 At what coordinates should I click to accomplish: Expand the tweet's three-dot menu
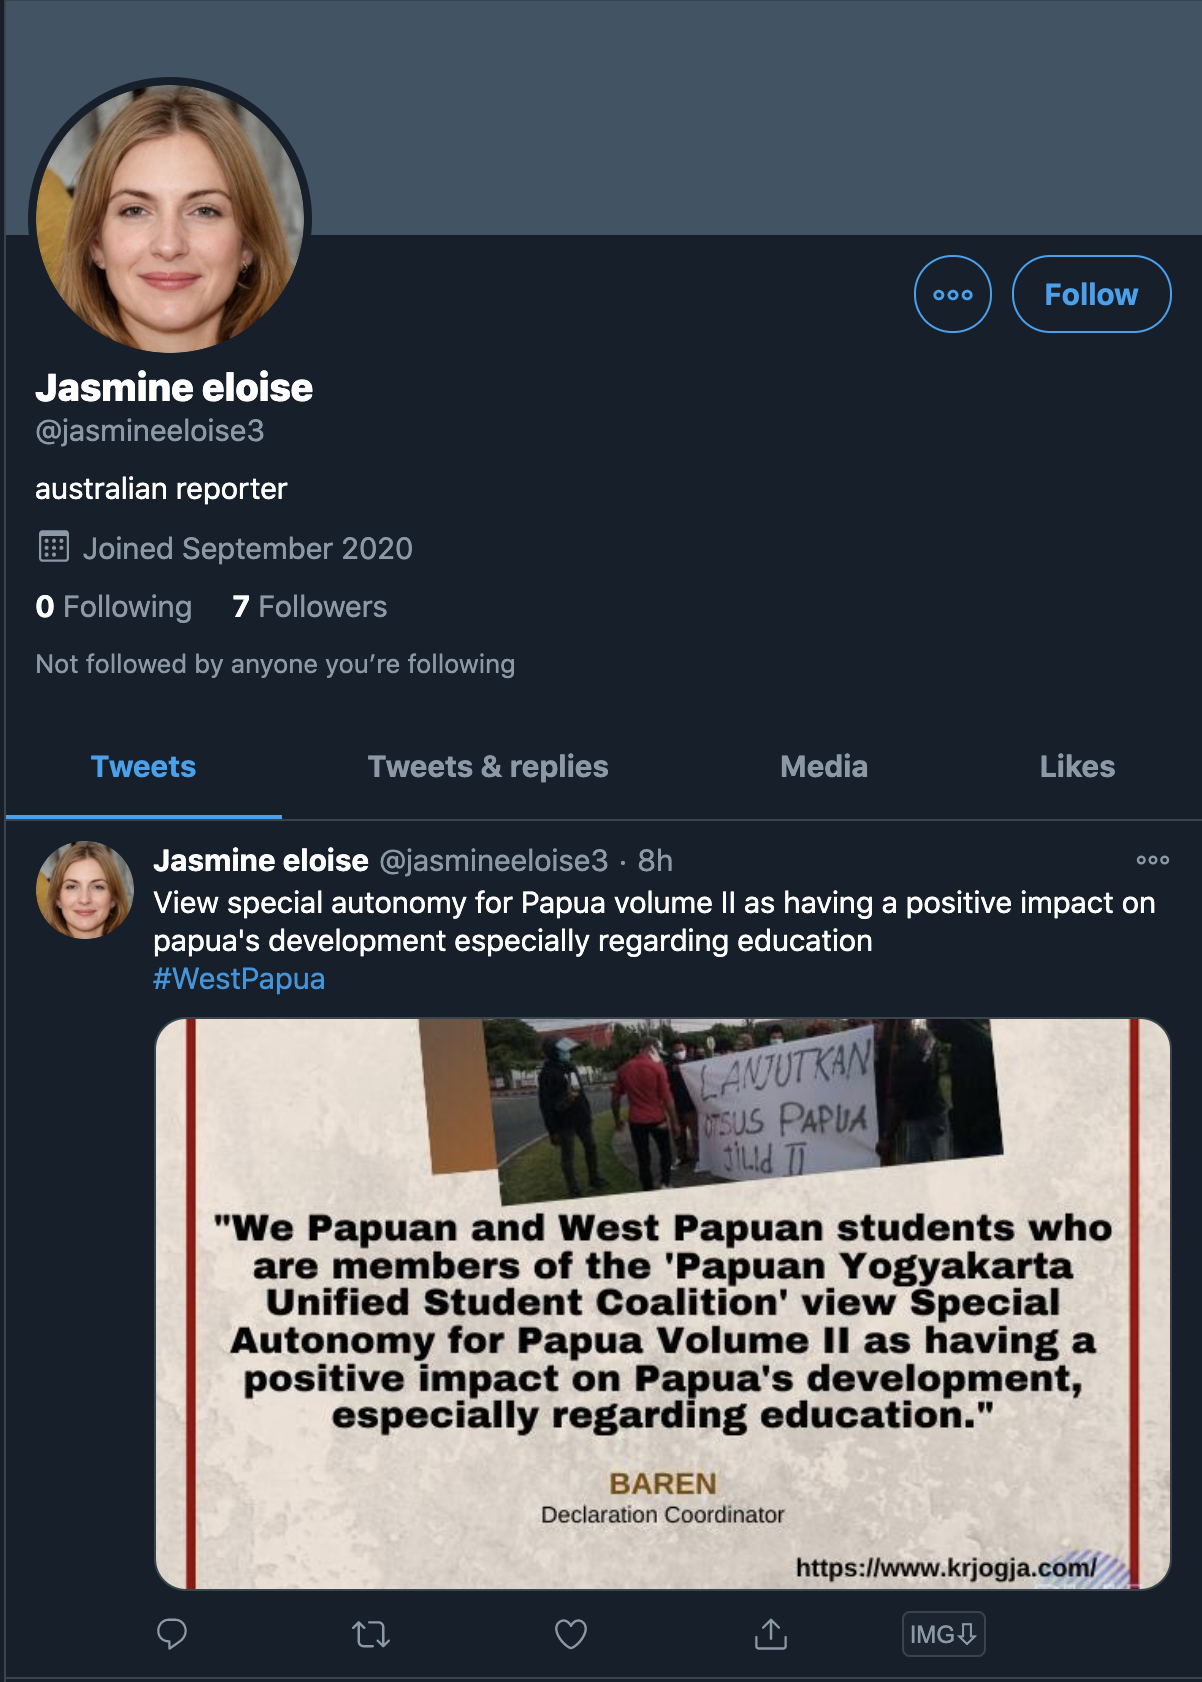(1152, 860)
